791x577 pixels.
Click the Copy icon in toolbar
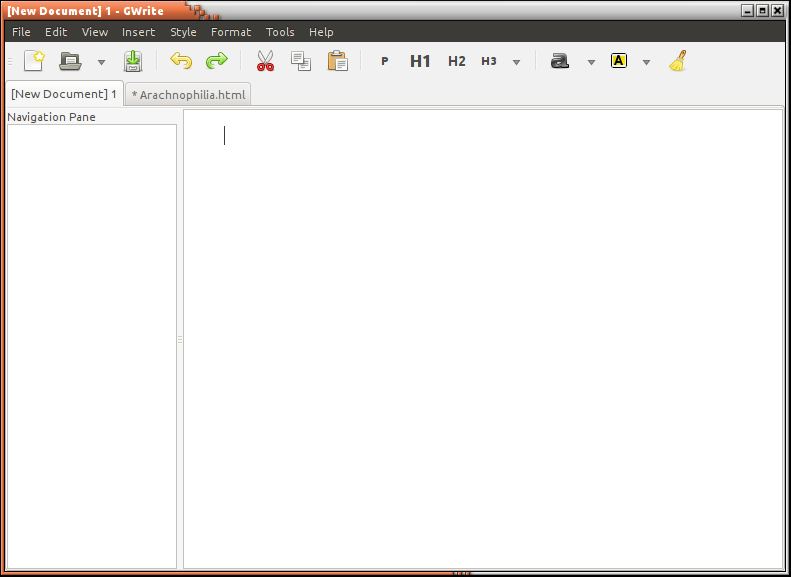click(x=301, y=61)
